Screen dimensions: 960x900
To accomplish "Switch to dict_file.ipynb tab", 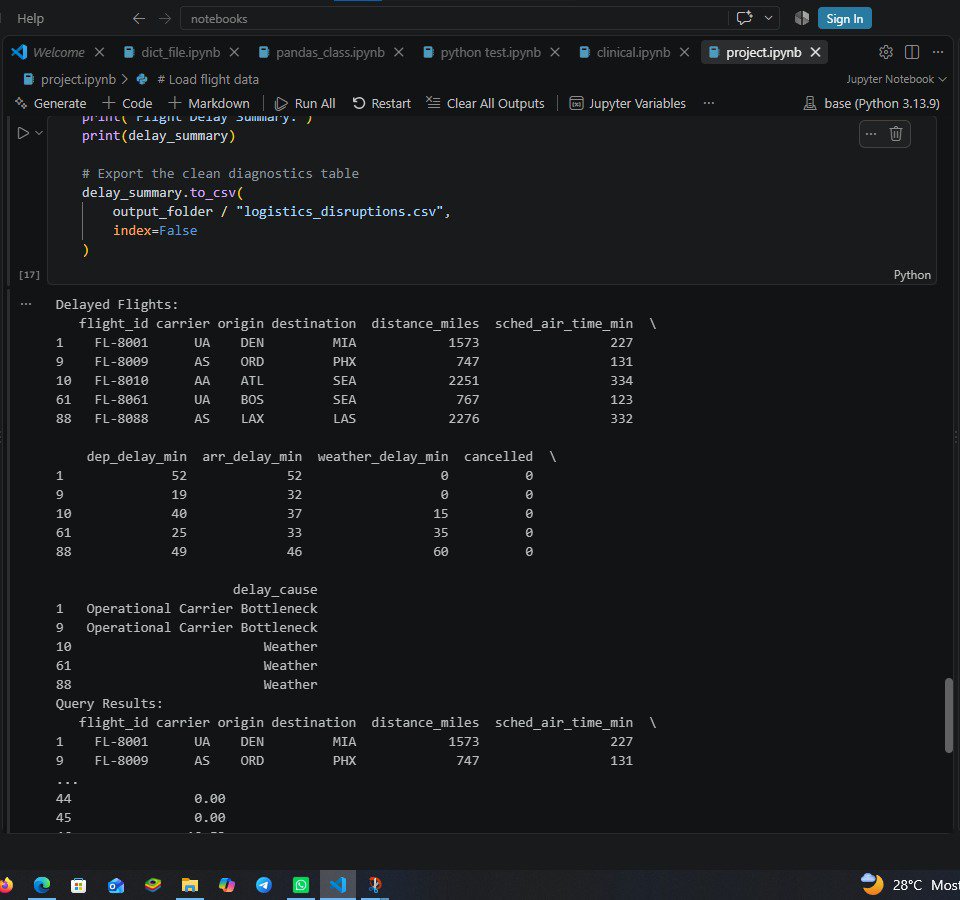I will (180, 53).
